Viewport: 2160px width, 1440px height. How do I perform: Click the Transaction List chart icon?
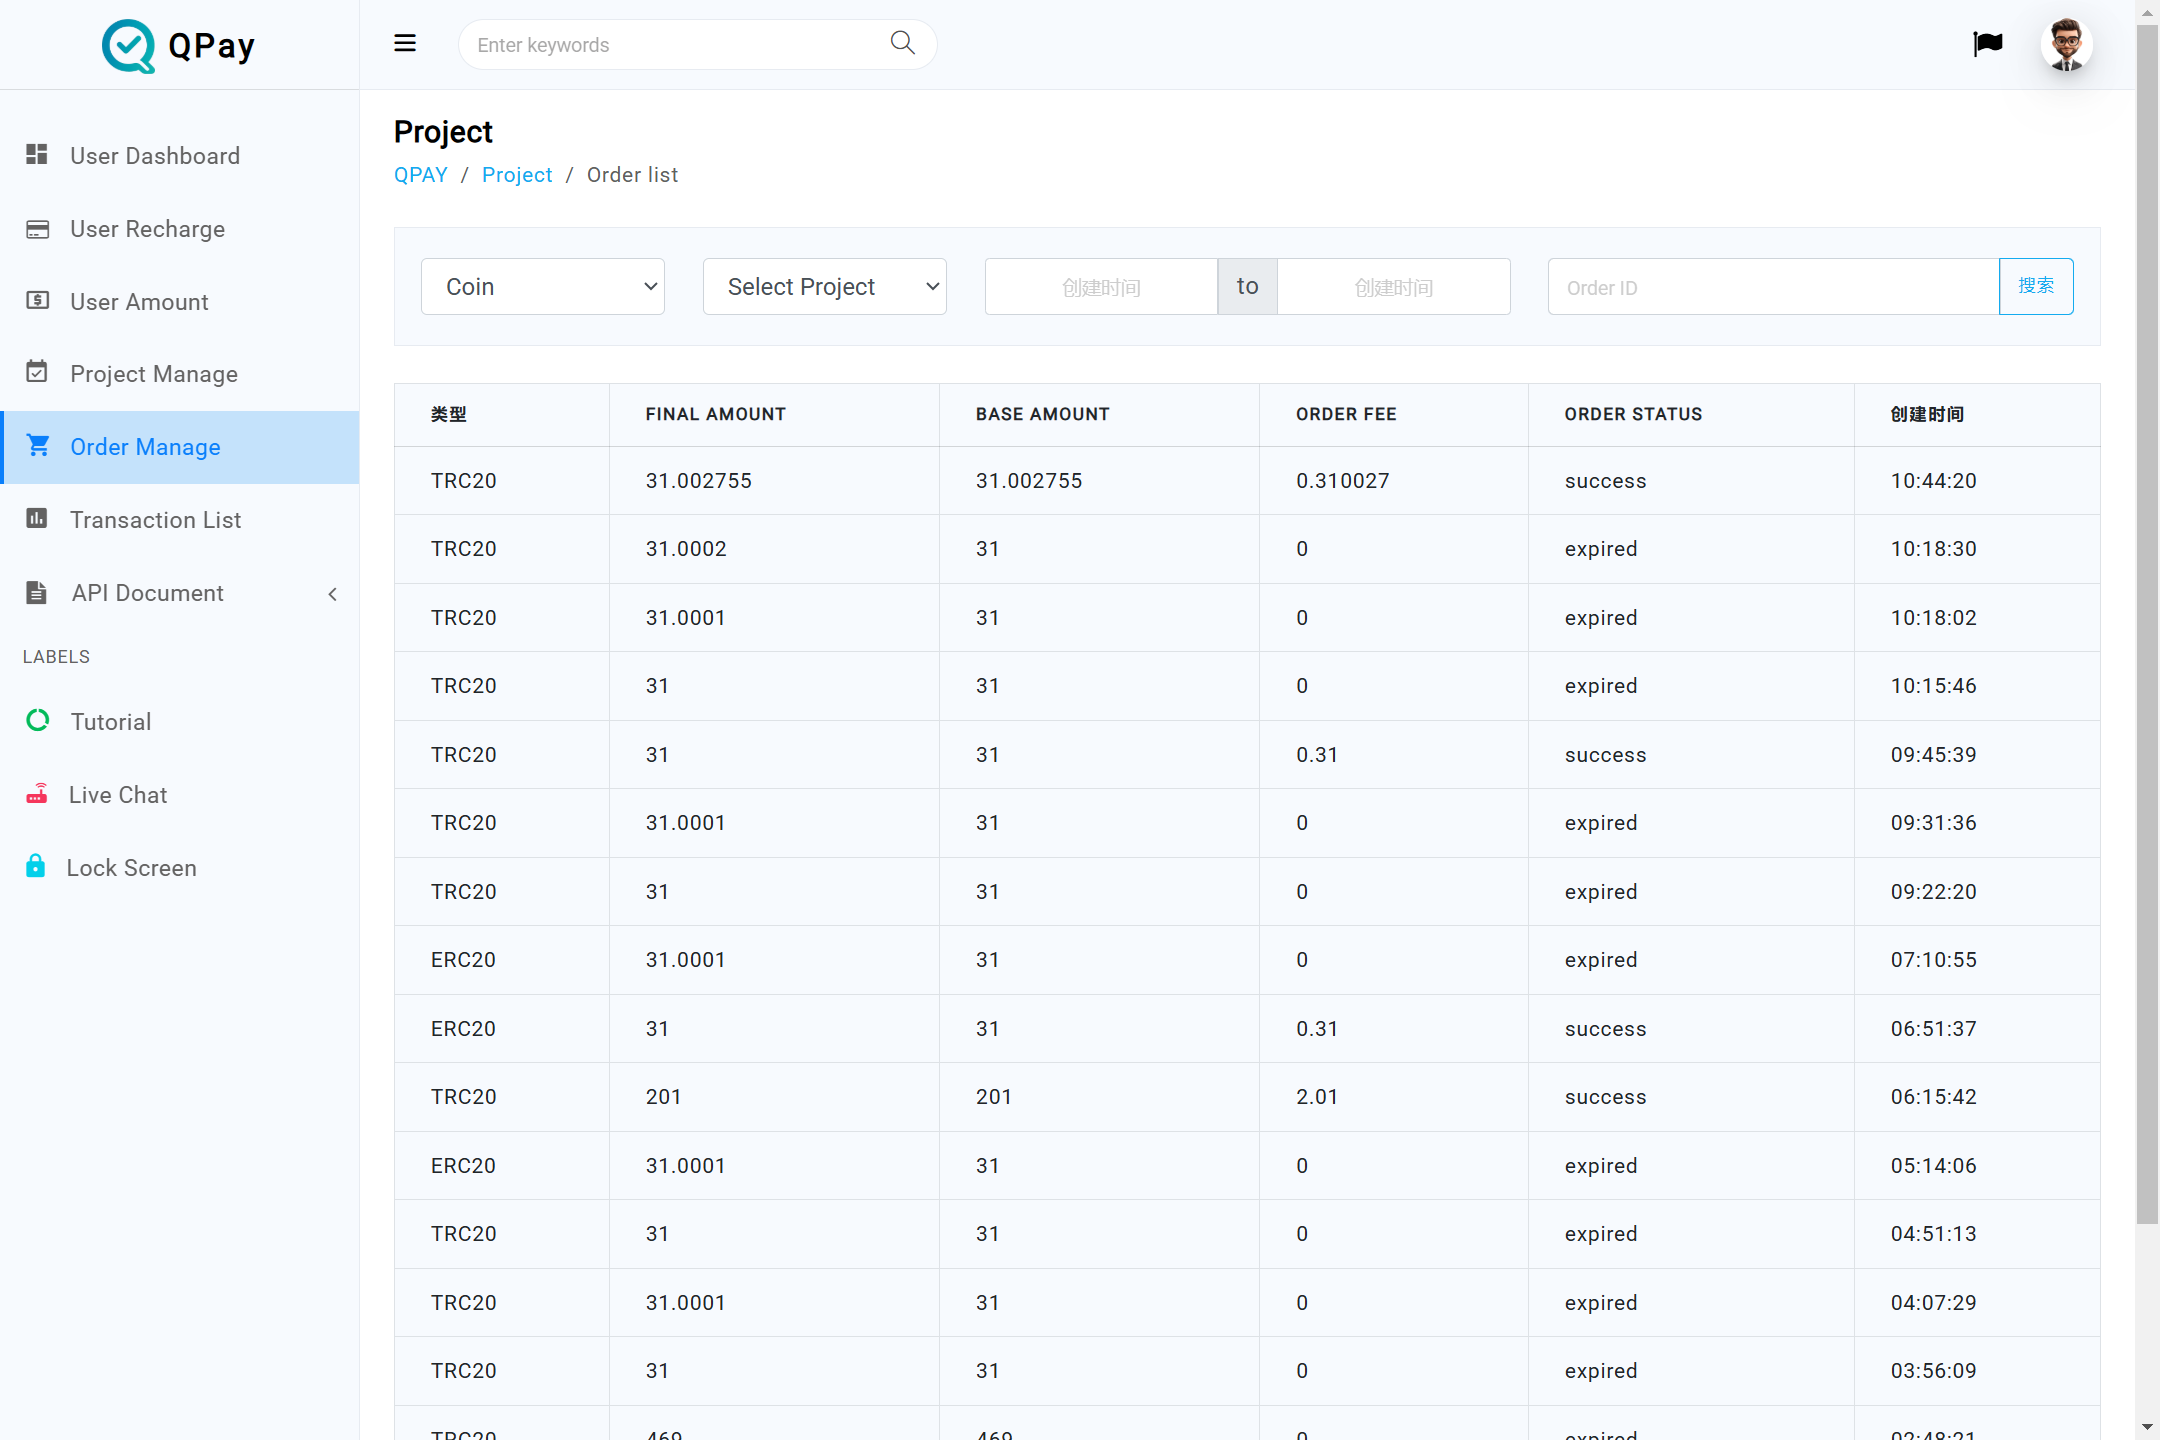pyautogui.click(x=37, y=519)
